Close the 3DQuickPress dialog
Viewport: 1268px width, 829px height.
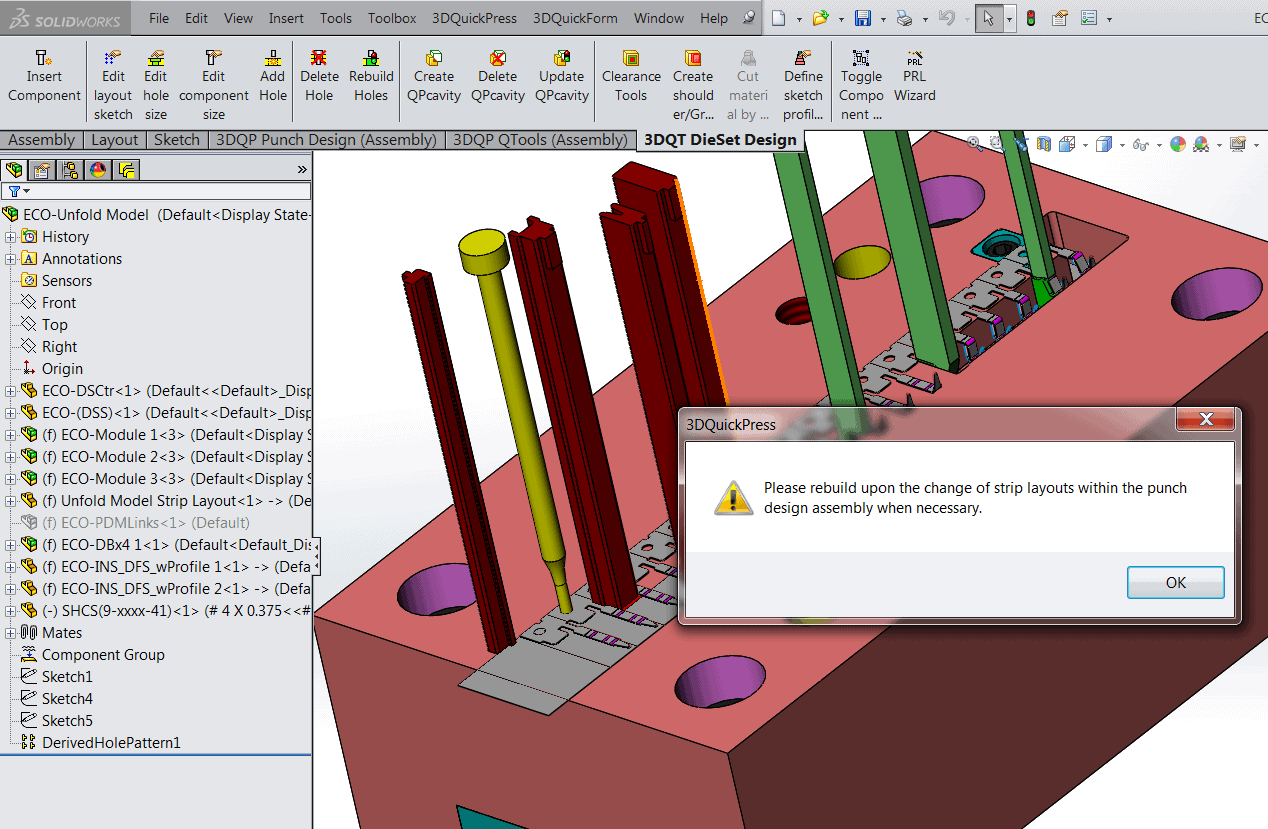click(x=1205, y=420)
